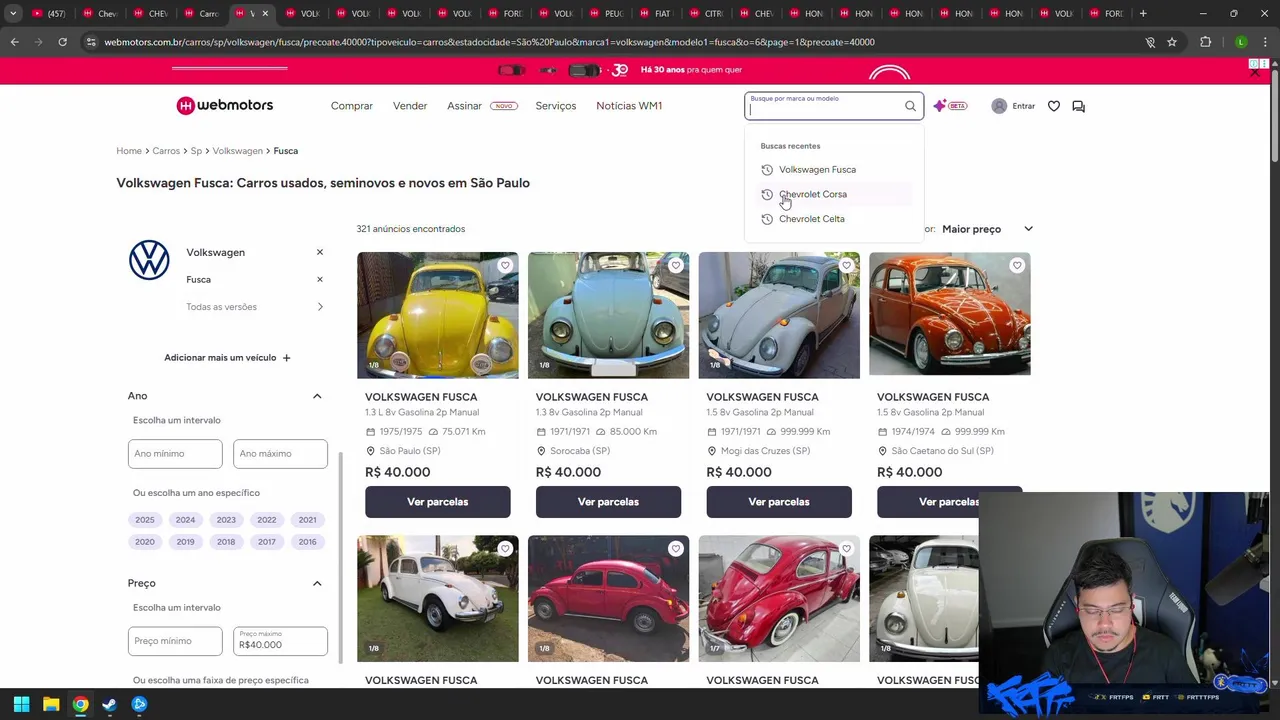The width and height of the screenshot is (1280, 720).
Task: Open the chat messages icon
Action: [x=1078, y=106]
